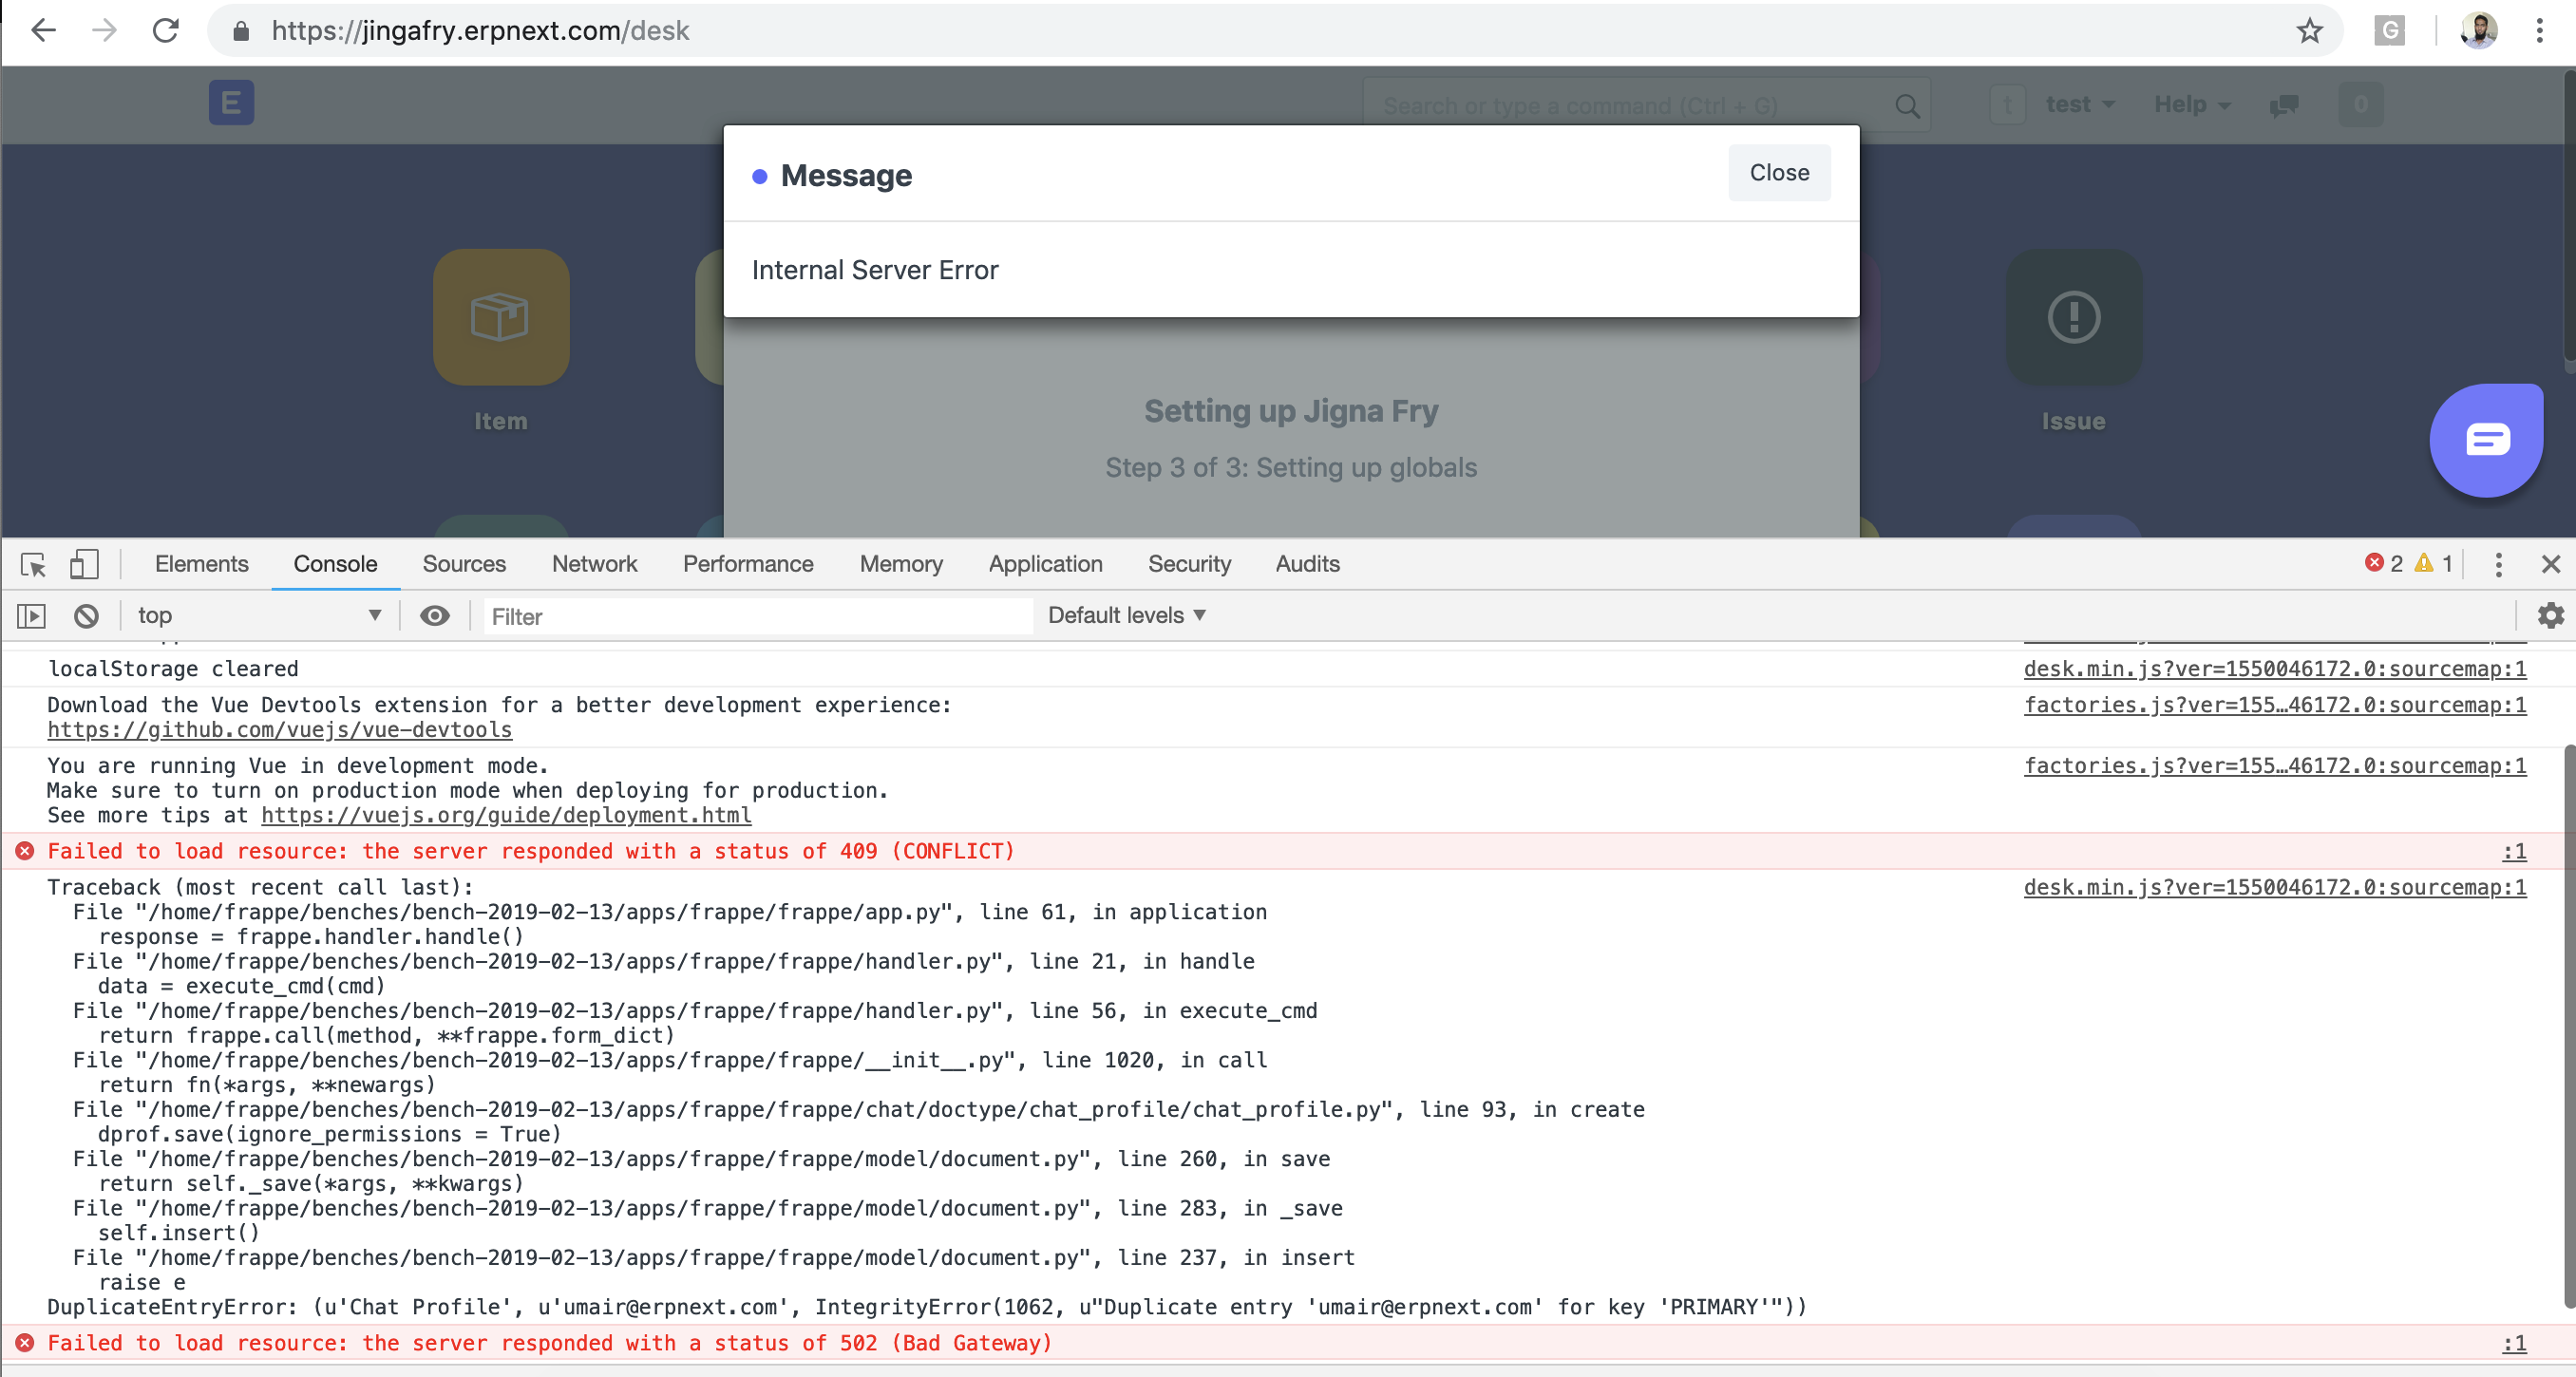Open the floating chat bubble
Screen dimensions: 2576x1377
tap(2486, 440)
